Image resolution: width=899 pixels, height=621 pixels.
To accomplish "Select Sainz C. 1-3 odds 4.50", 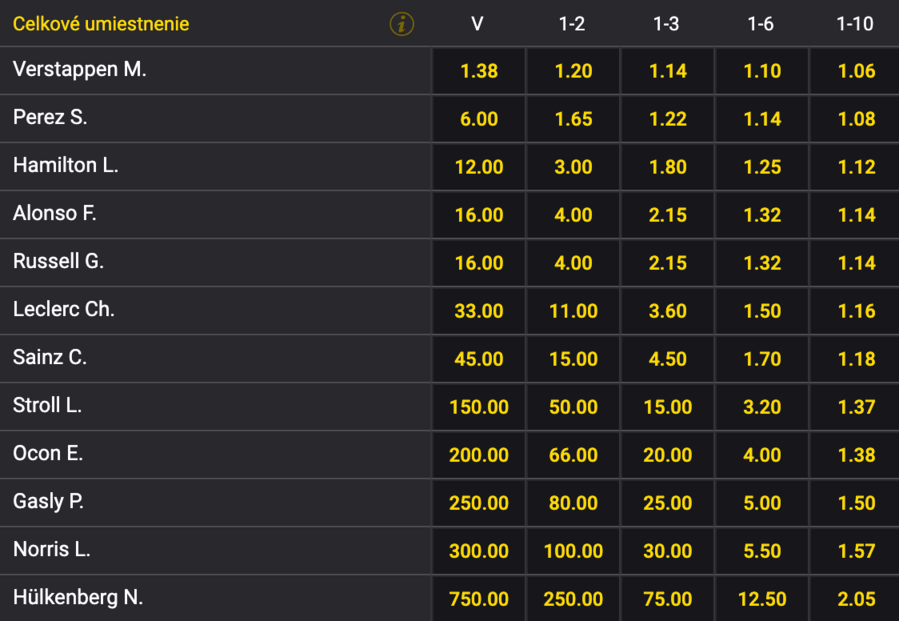I will pyautogui.click(x=667, y=359).
